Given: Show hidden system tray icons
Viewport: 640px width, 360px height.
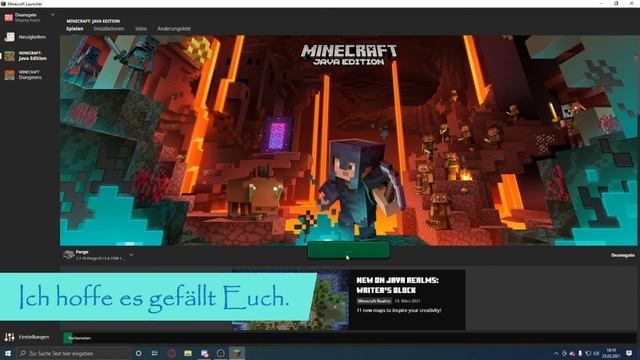Looking at the screenshot, I should point(556,353).
